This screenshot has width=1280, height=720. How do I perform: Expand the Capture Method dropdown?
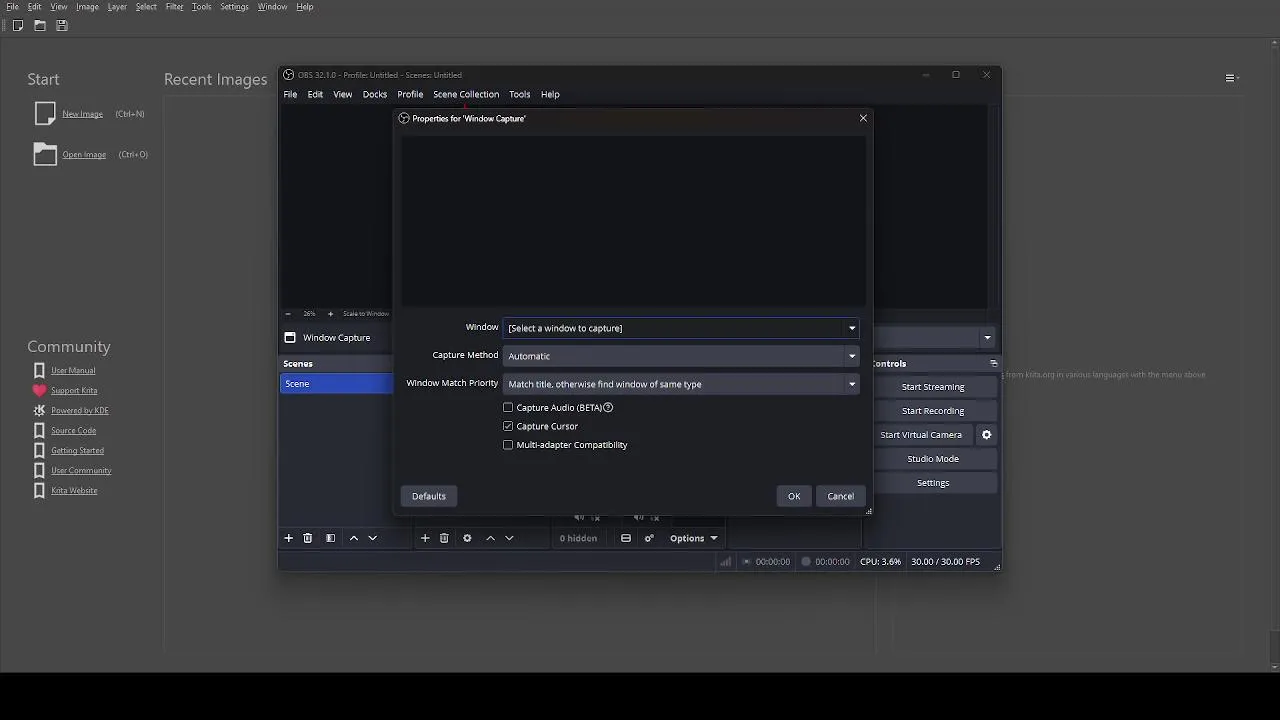pos(681,356)
